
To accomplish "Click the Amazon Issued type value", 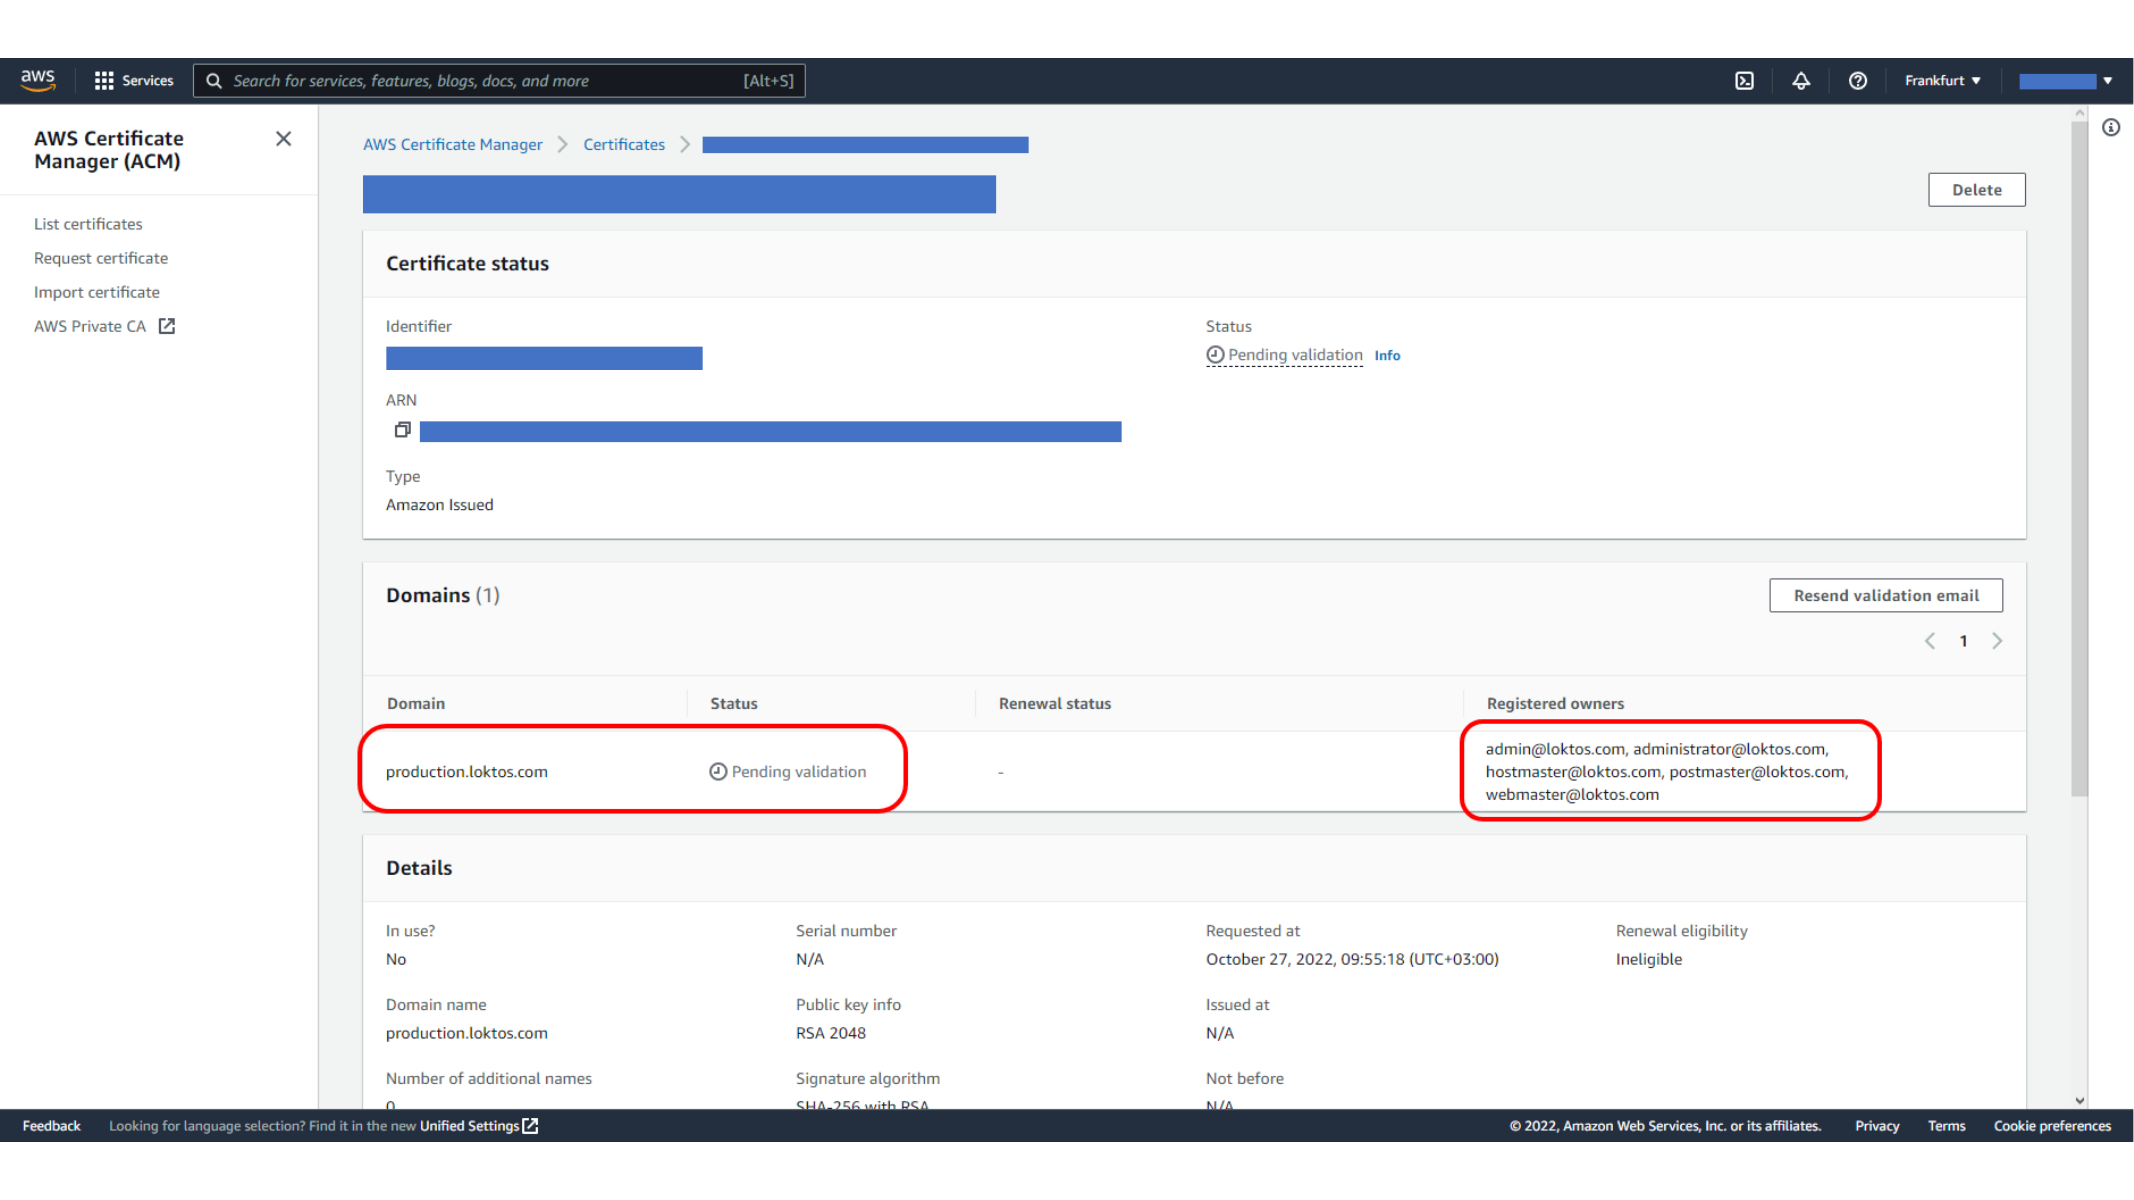I will [440, 505].
